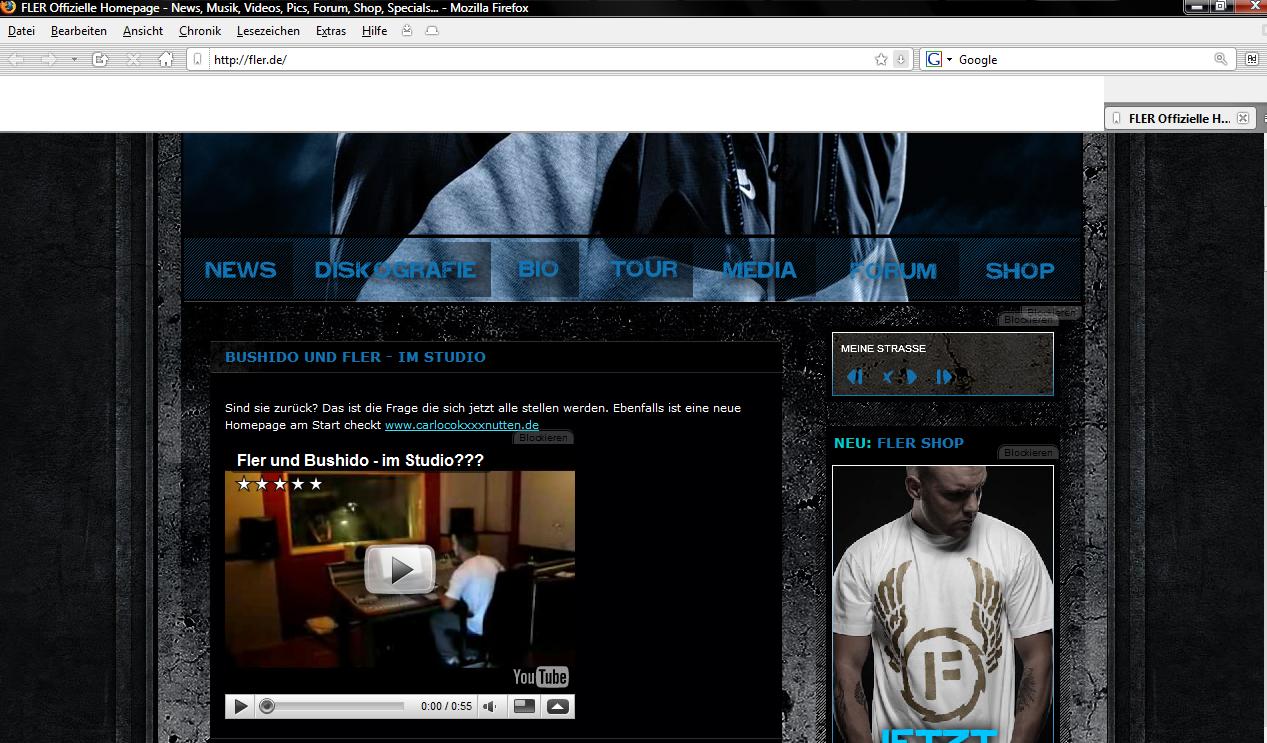Bookmark the page with the star icon
This screenshot has height=743, width=1267.
coord(881,60)
